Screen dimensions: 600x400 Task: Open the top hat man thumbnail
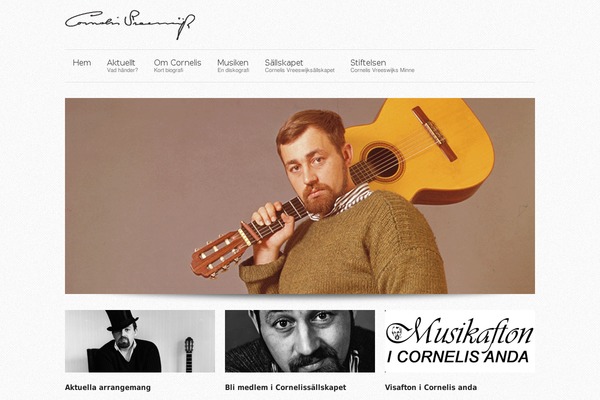point(140,341)
